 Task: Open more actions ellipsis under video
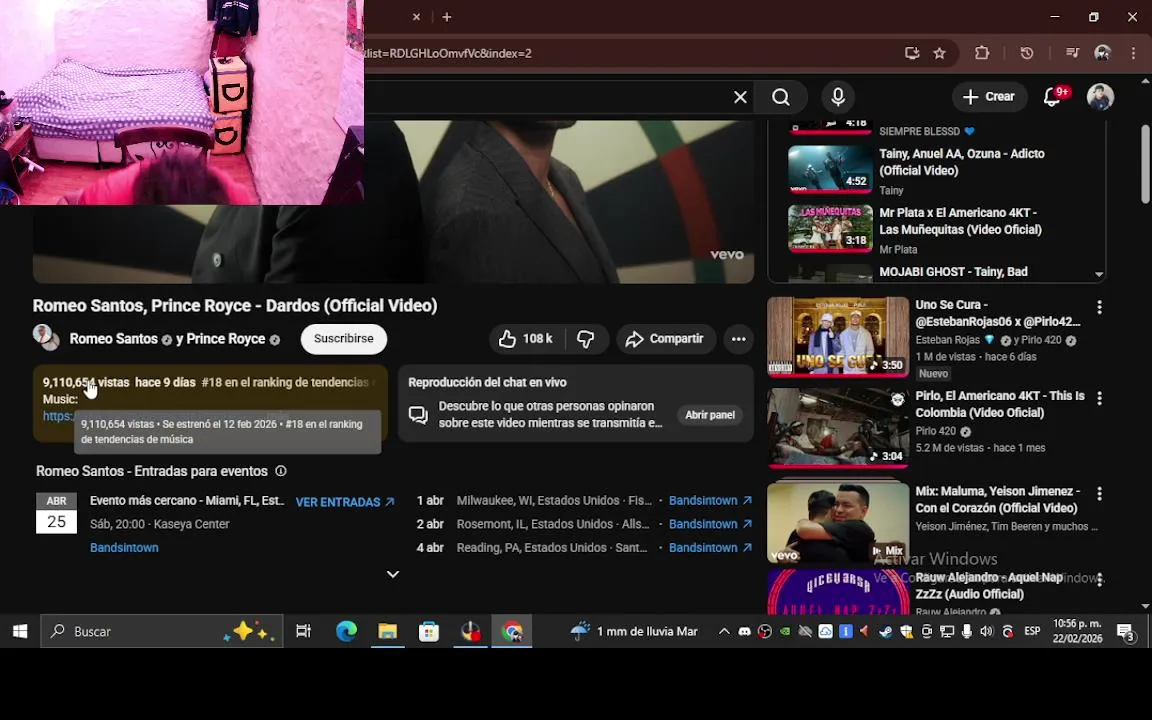(738, 339)
